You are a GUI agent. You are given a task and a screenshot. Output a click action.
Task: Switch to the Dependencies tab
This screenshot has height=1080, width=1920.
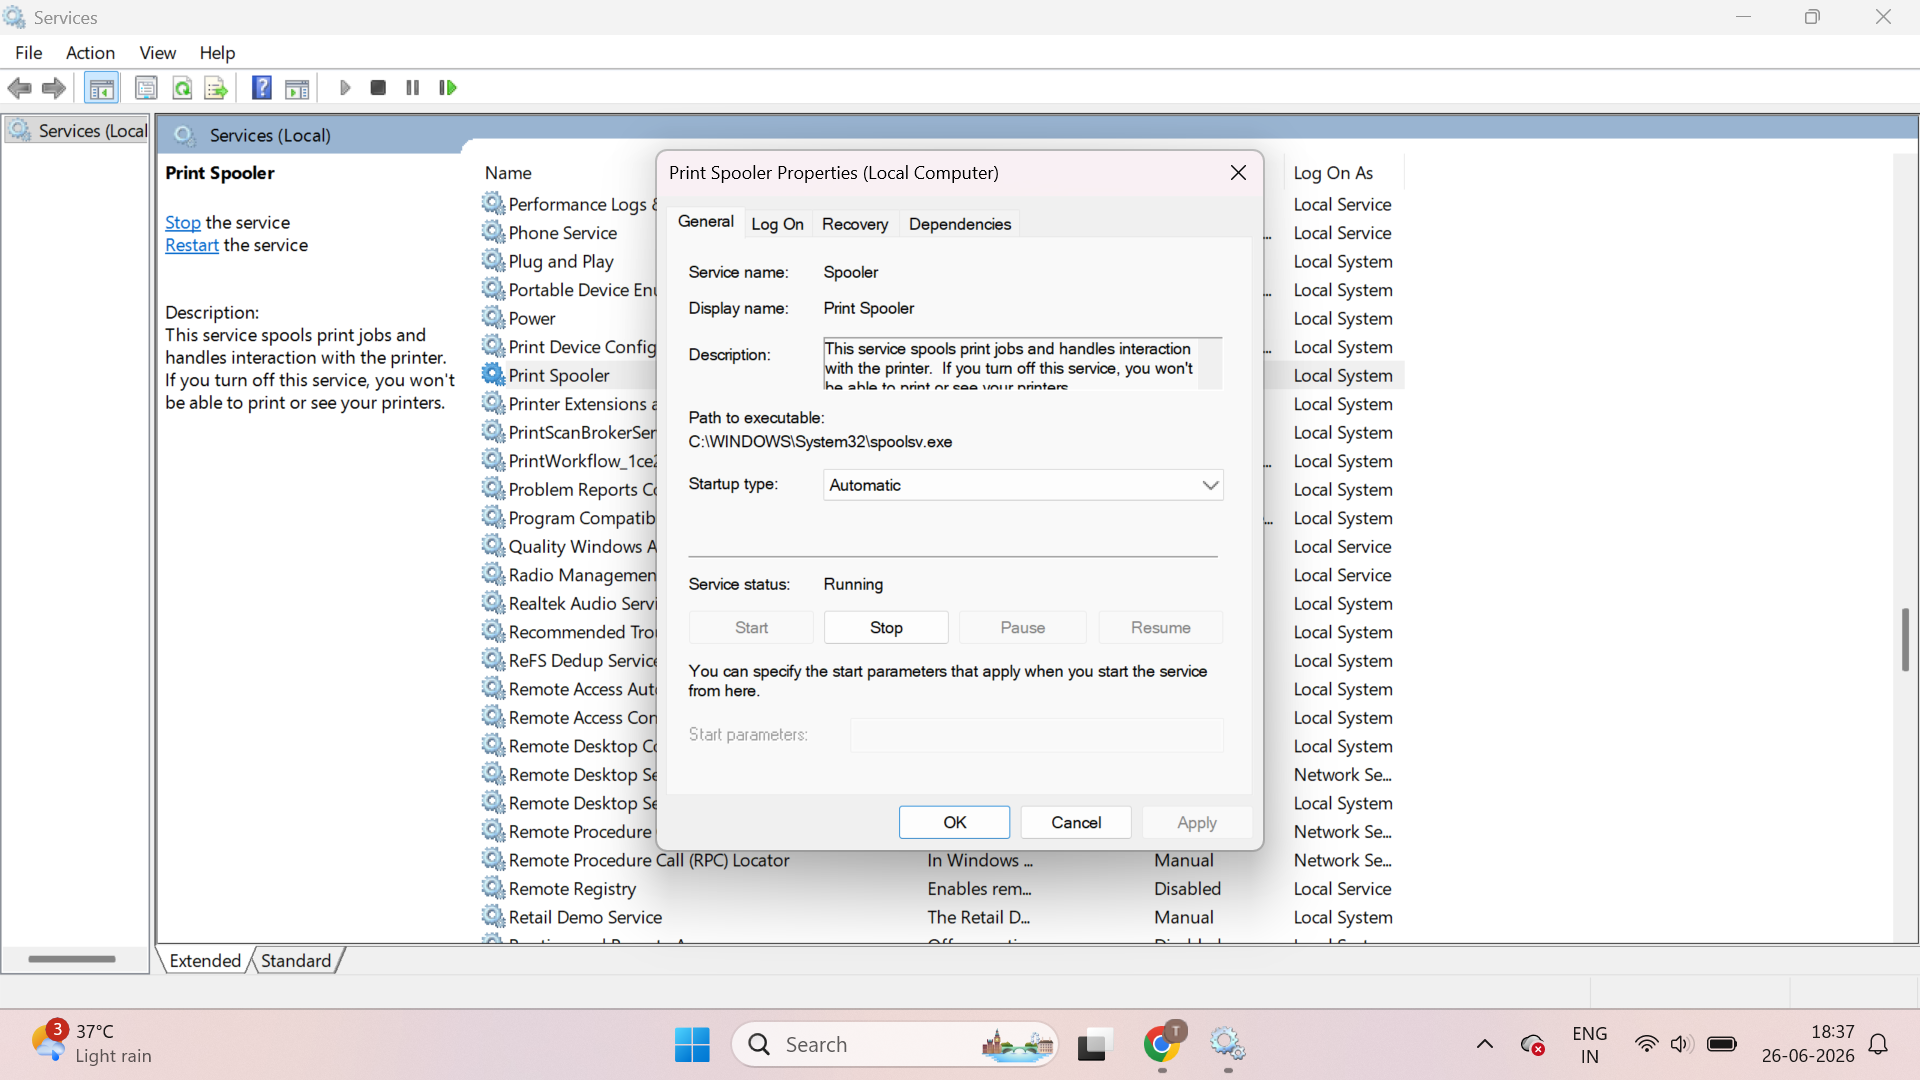point(960,224)
